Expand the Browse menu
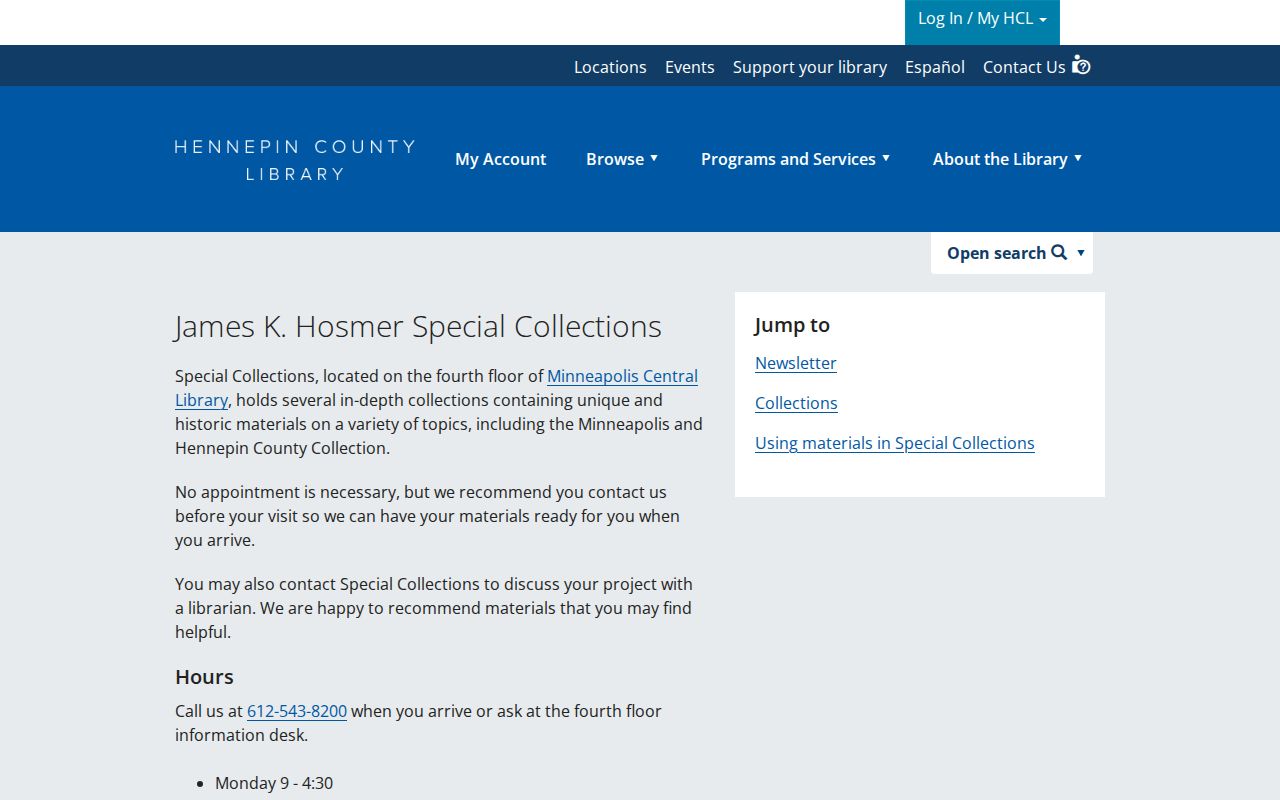Viewport: 1280px width, 800px height. pos(622,159)
